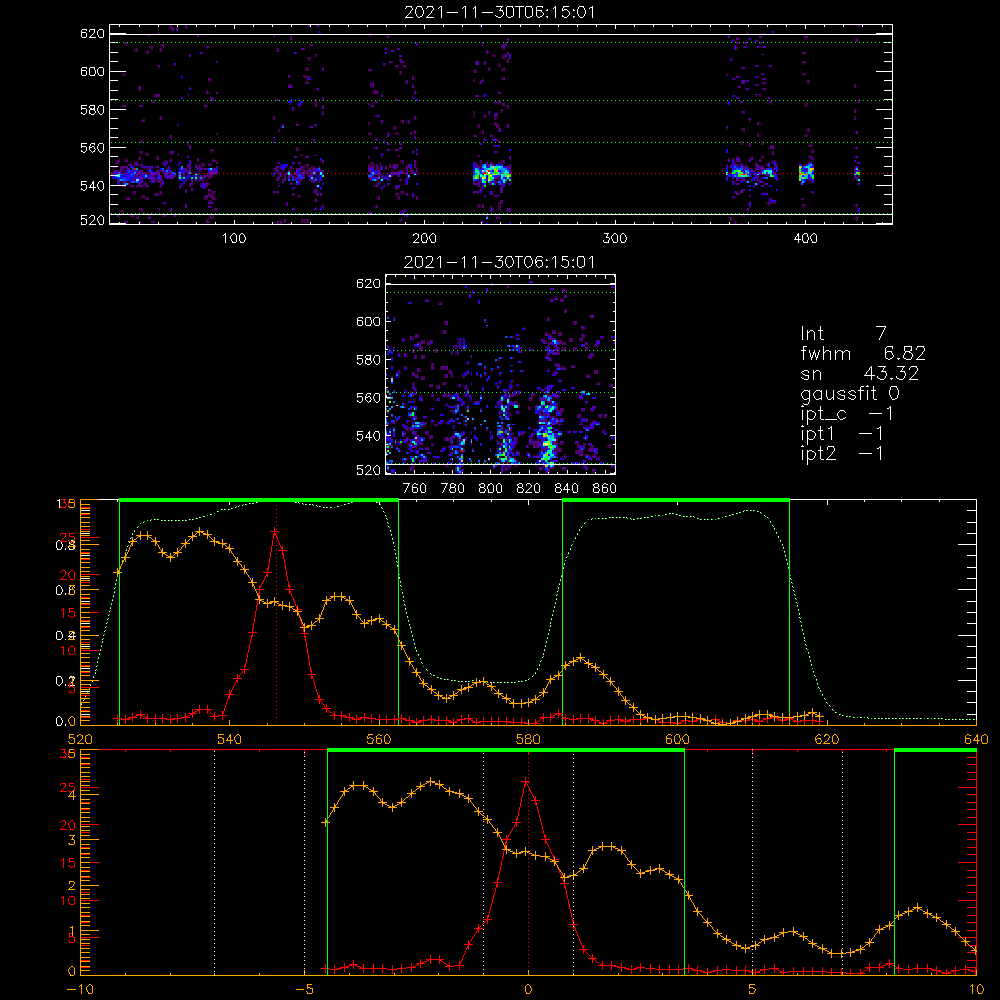The image size is (1000, 1000).
Task: Click the 'gaussfit 0' readout
Action: [850, 393]
